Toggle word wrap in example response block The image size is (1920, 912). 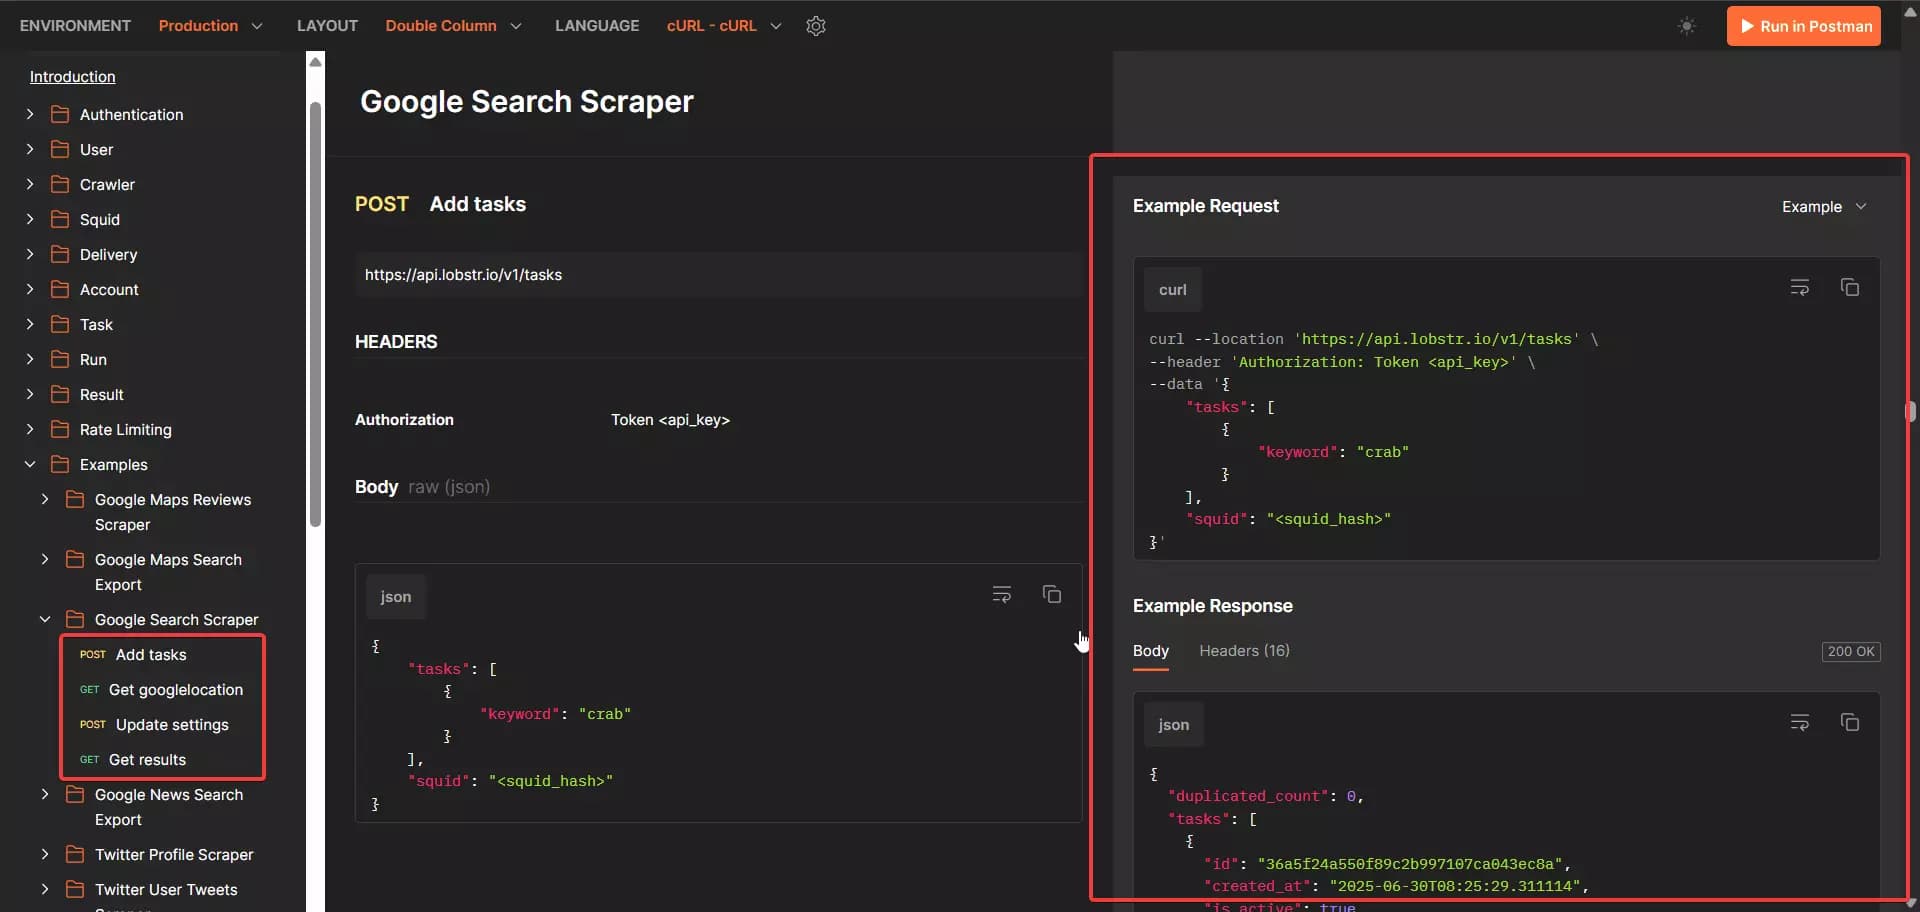click(1799, 723)
